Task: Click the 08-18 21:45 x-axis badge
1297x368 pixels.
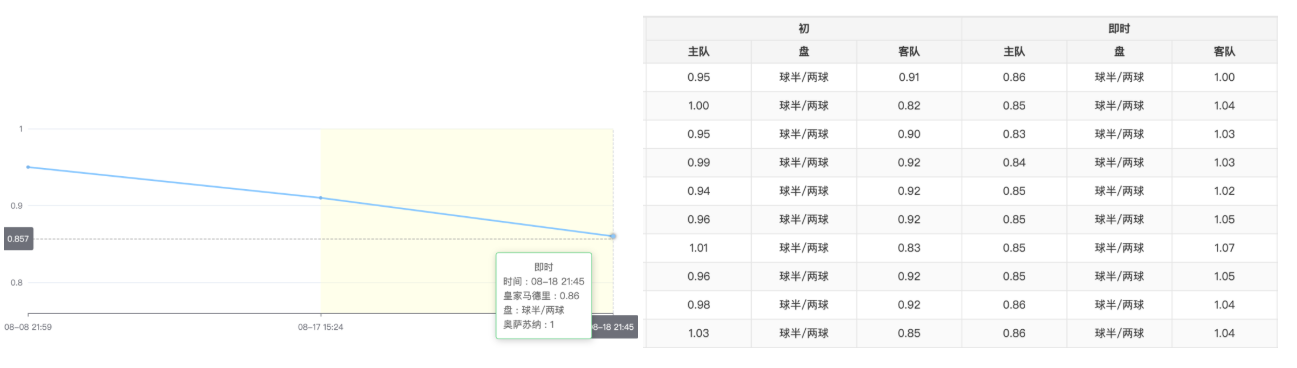Action: pyautogui.click(x=612, y=327)
